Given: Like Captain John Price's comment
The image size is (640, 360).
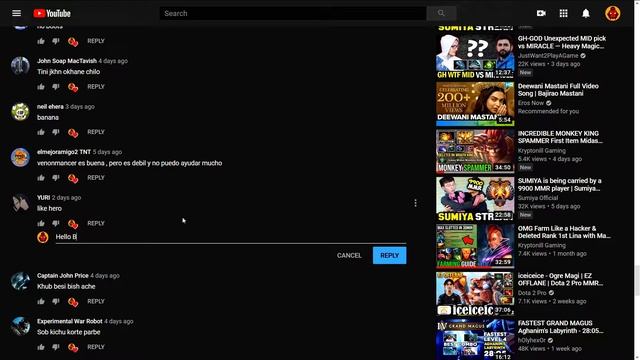Looking at the screenshot, I should (x=41, y=301).
